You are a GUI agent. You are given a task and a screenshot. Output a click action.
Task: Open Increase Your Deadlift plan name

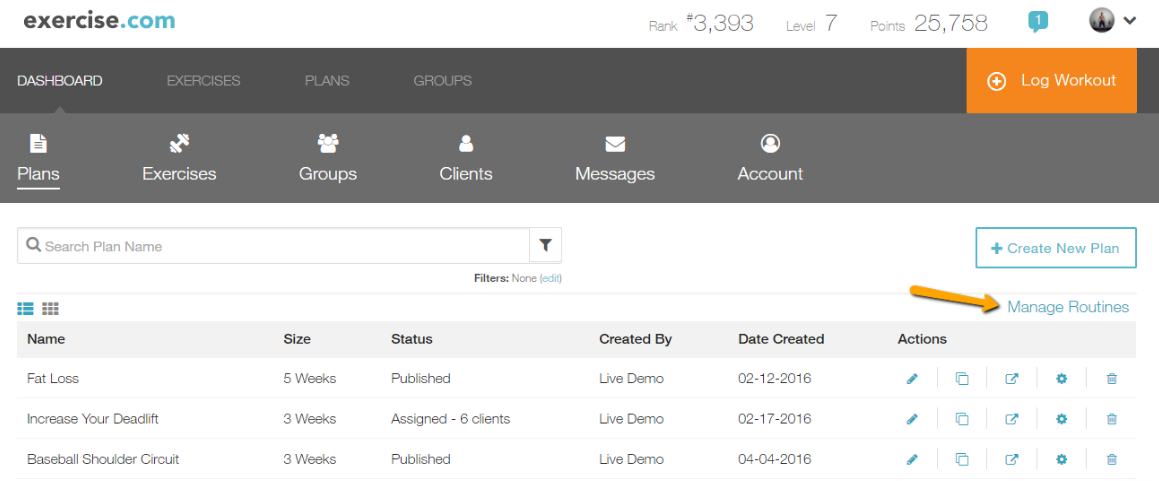tap(92, 419)
